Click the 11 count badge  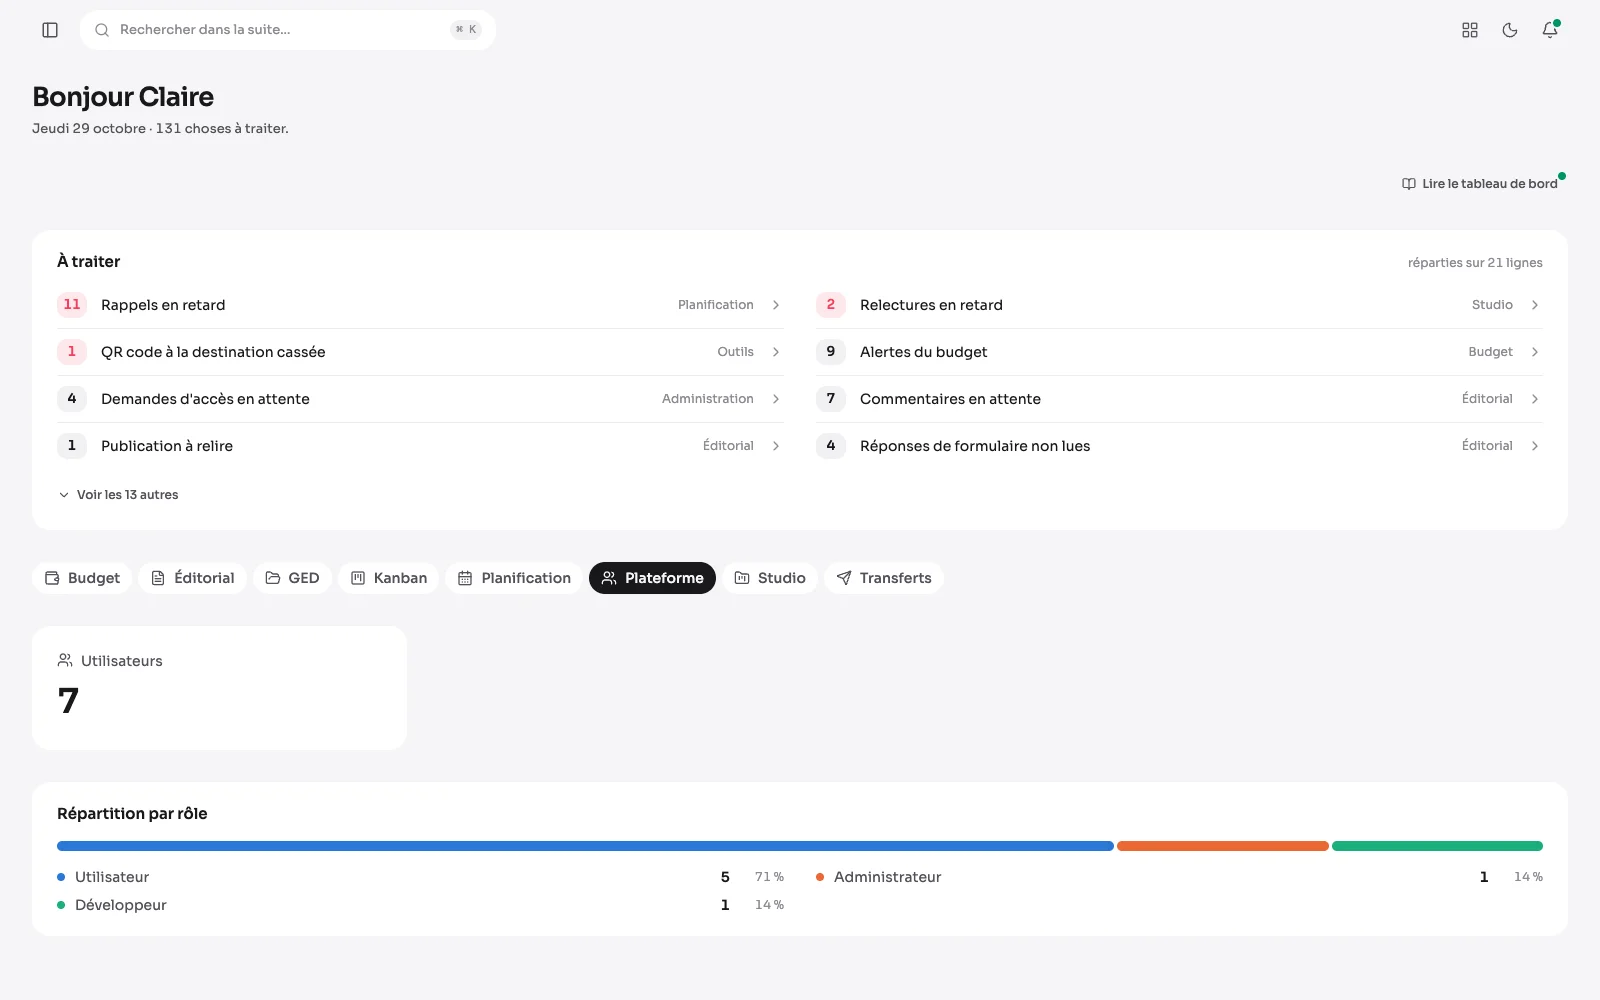[x=72, y=305]
